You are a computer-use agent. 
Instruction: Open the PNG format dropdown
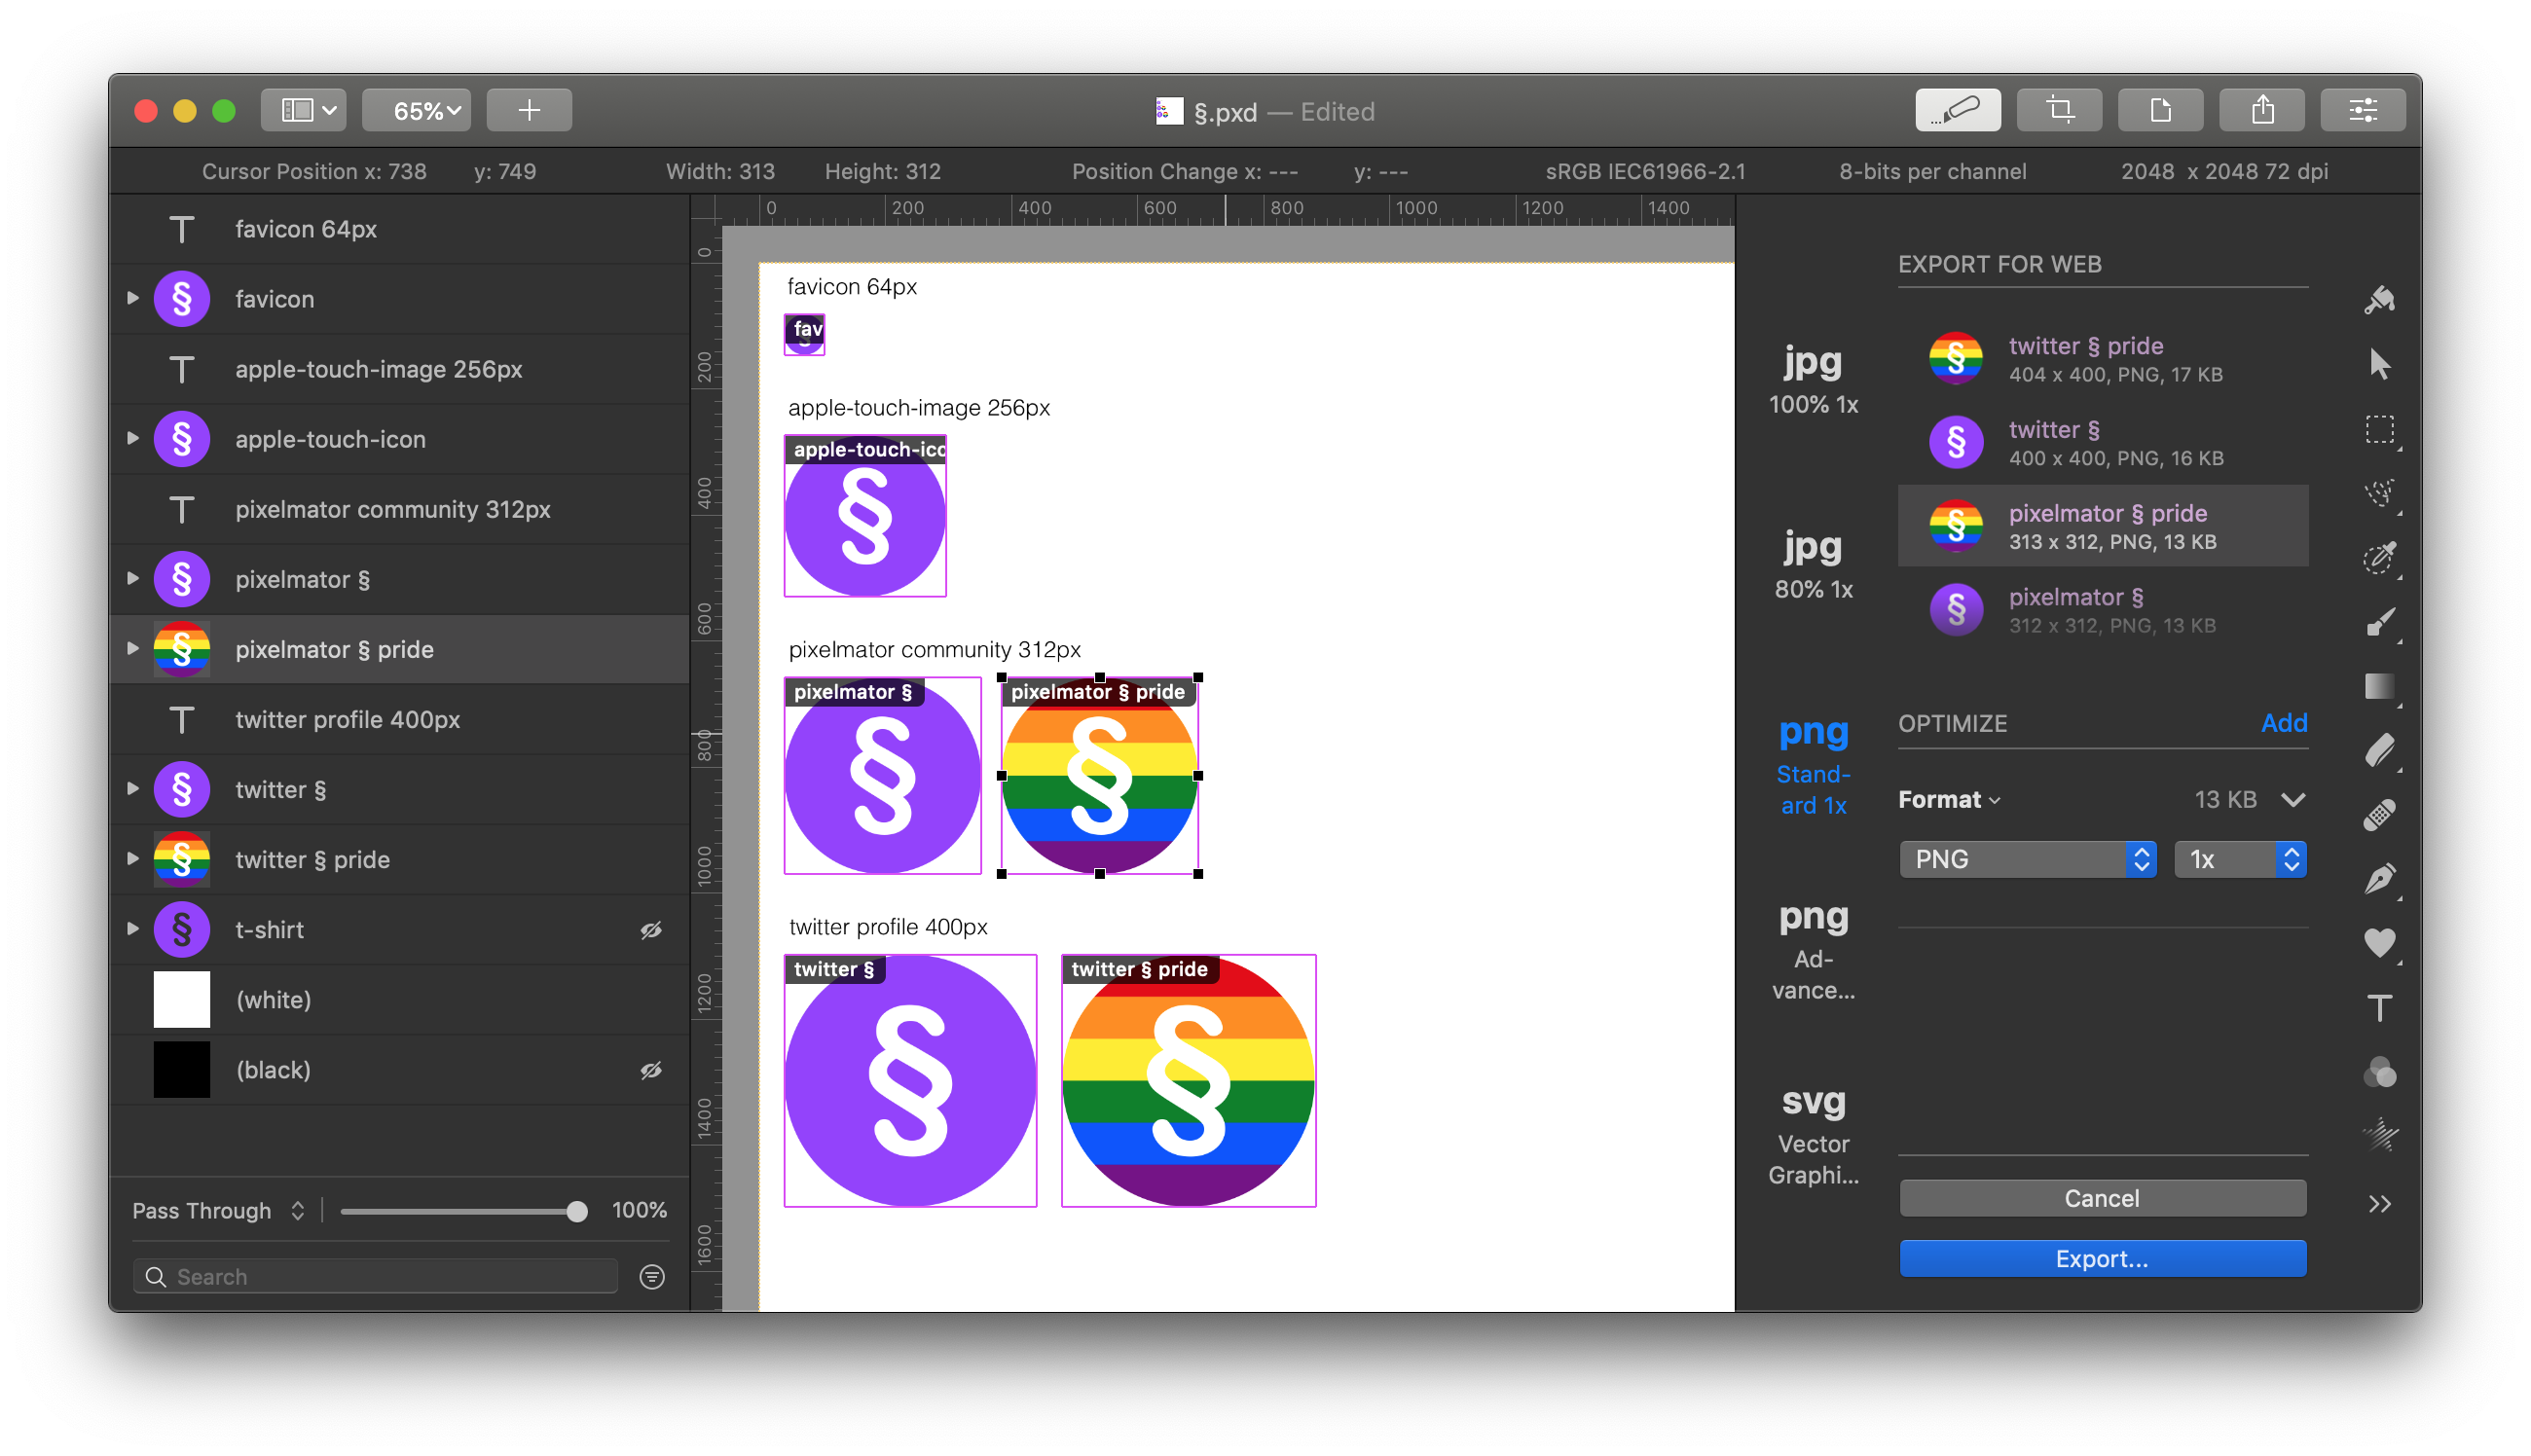point(2025,858)
